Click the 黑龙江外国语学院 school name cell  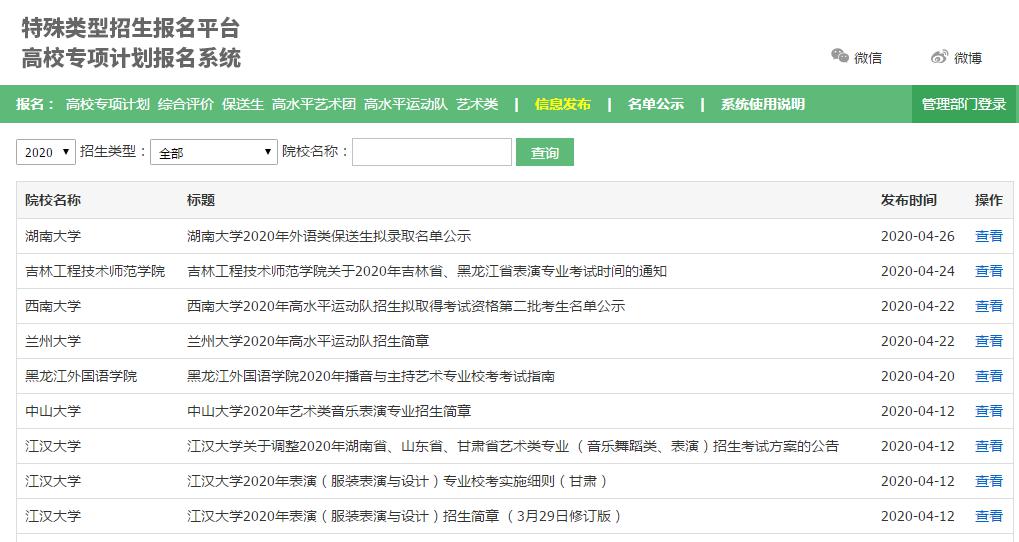[x=81, y=376]
